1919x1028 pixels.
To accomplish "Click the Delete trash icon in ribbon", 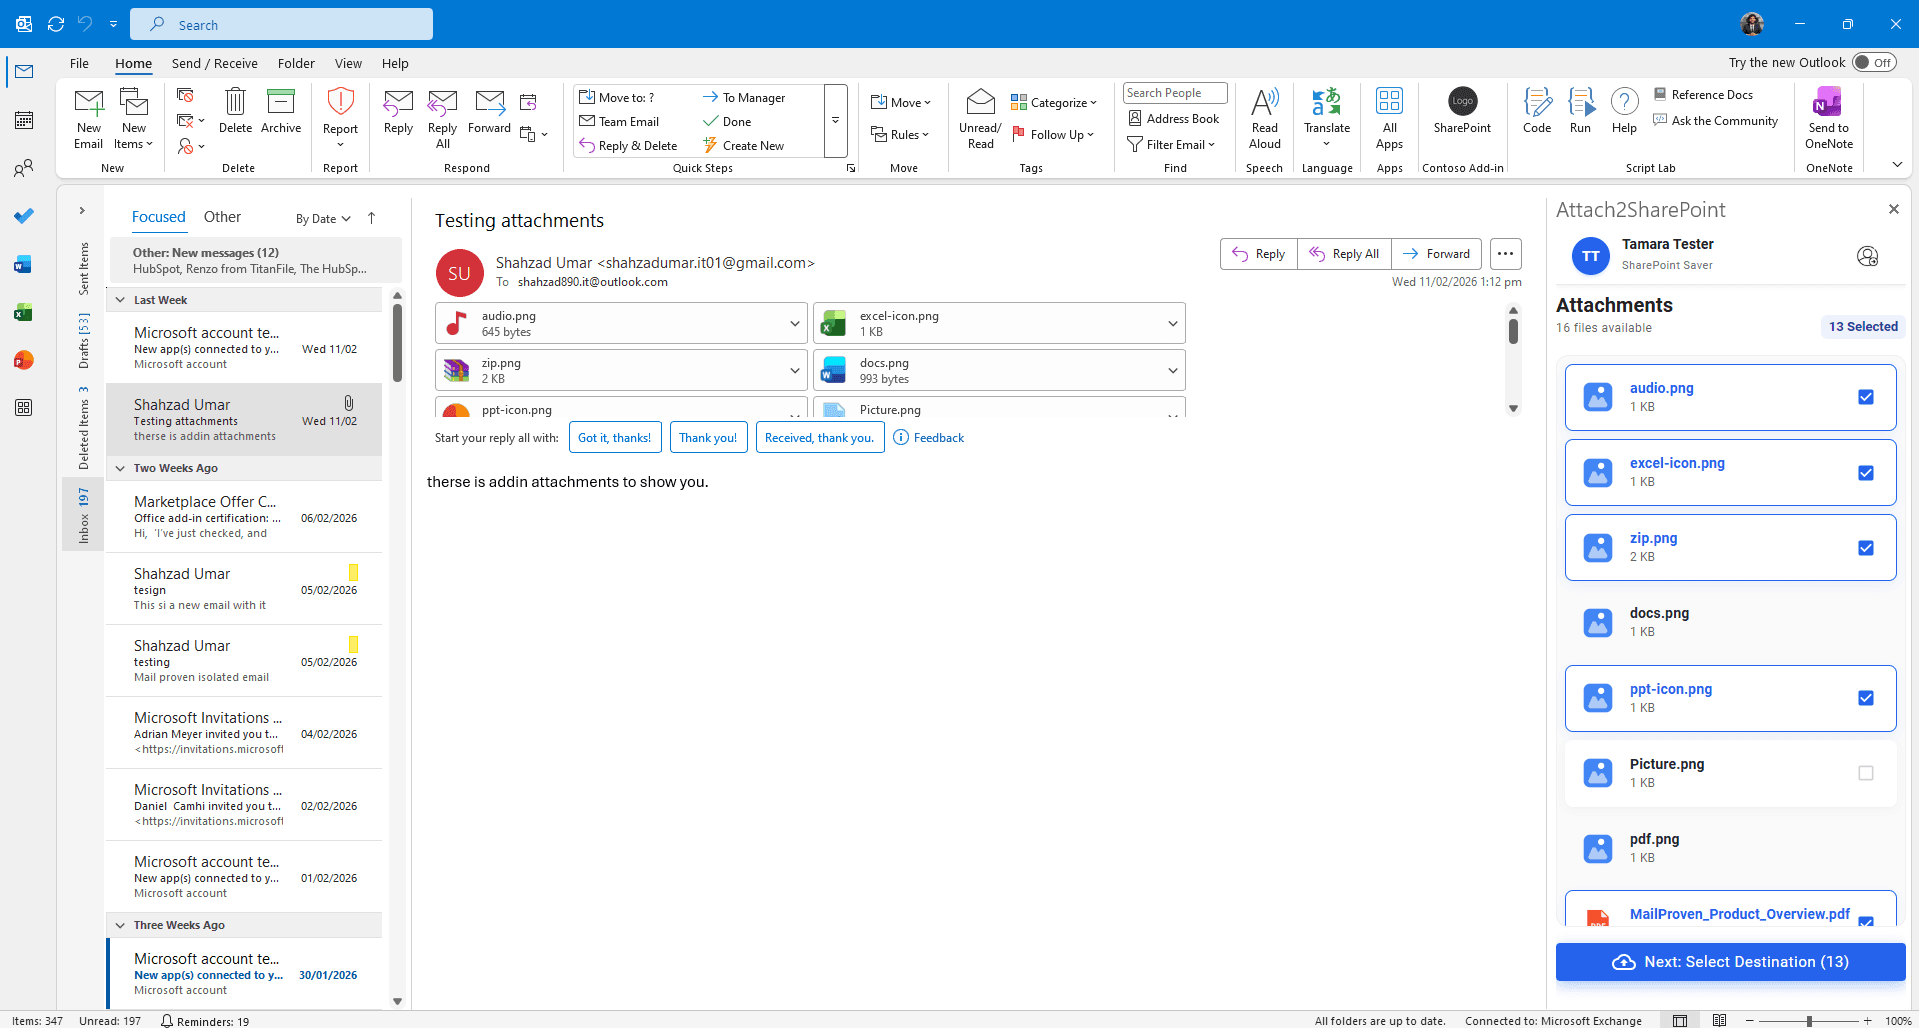I will coord(235,102).
